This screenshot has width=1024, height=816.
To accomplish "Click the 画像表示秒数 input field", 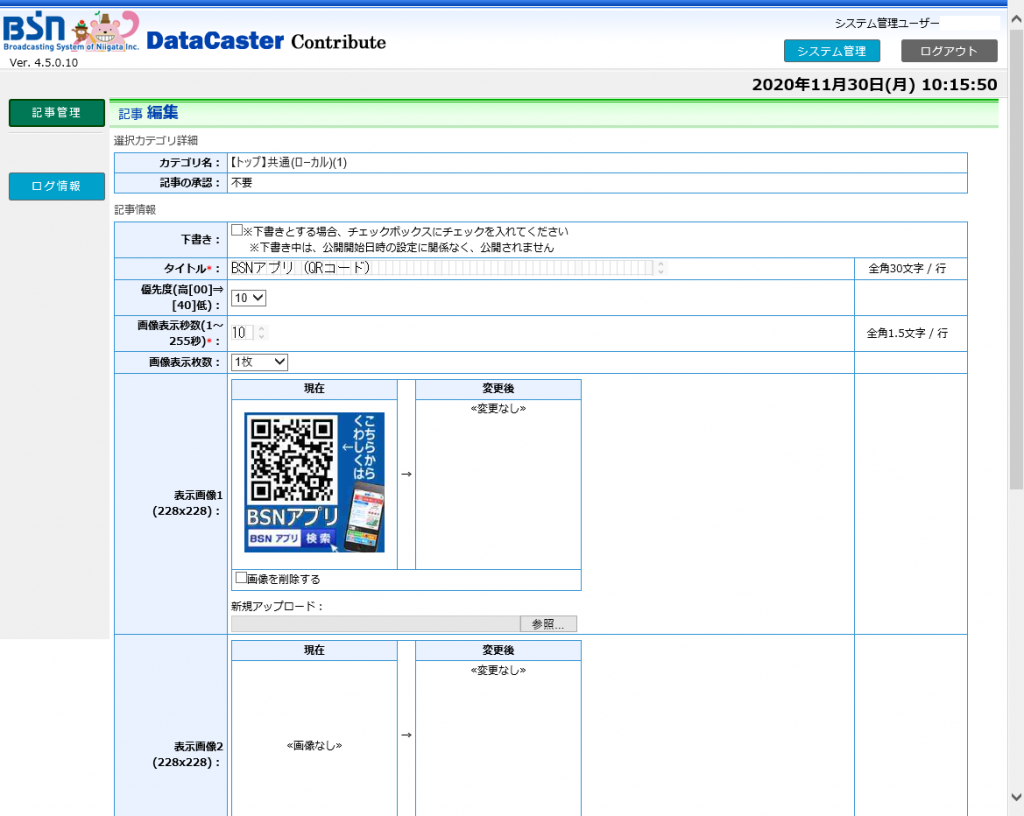I will (x=242, y=333).
